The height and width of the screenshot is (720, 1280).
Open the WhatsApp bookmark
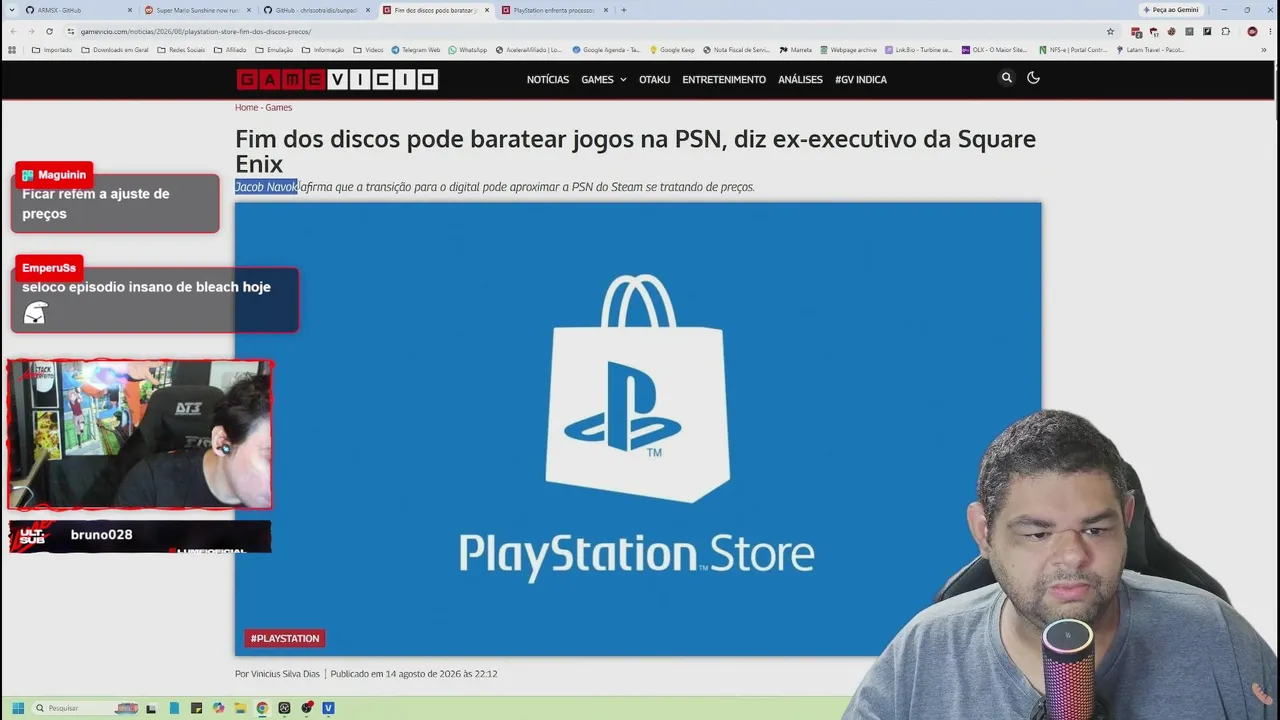click(x=468, y=50)
